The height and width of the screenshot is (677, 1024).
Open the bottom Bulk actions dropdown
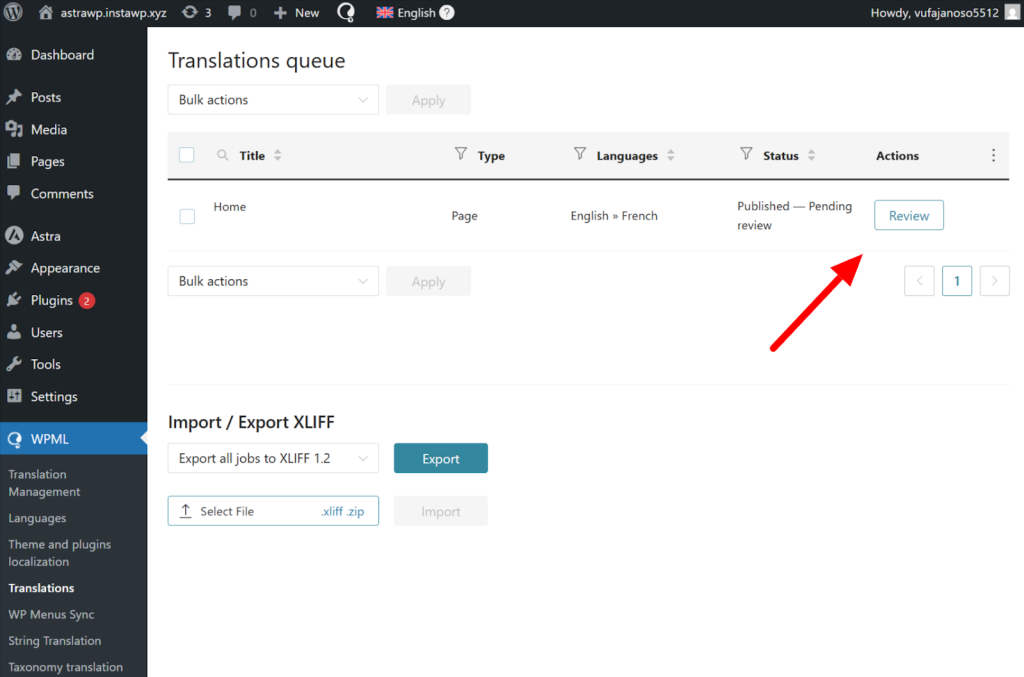coord(273,281)
